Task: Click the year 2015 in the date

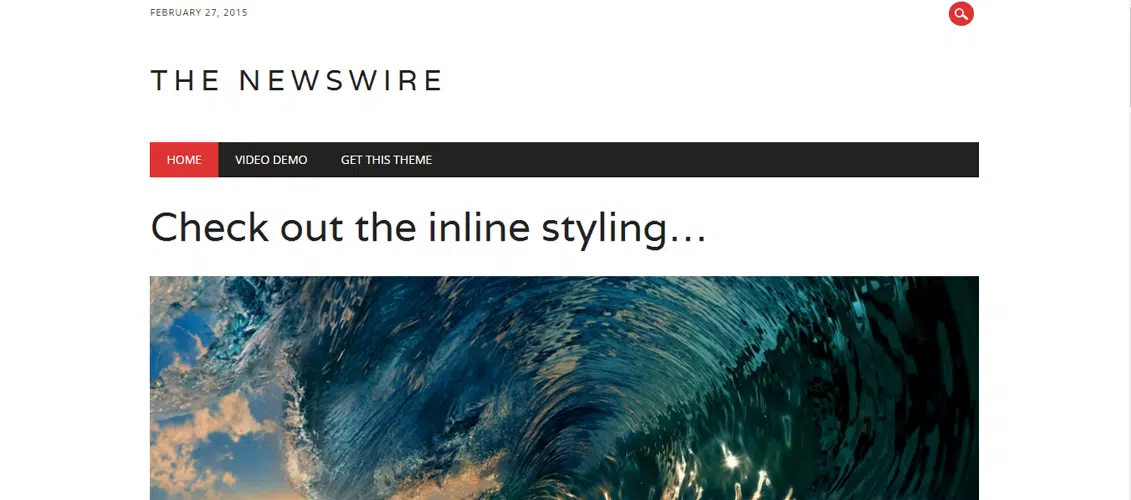Action: [235, 12]
